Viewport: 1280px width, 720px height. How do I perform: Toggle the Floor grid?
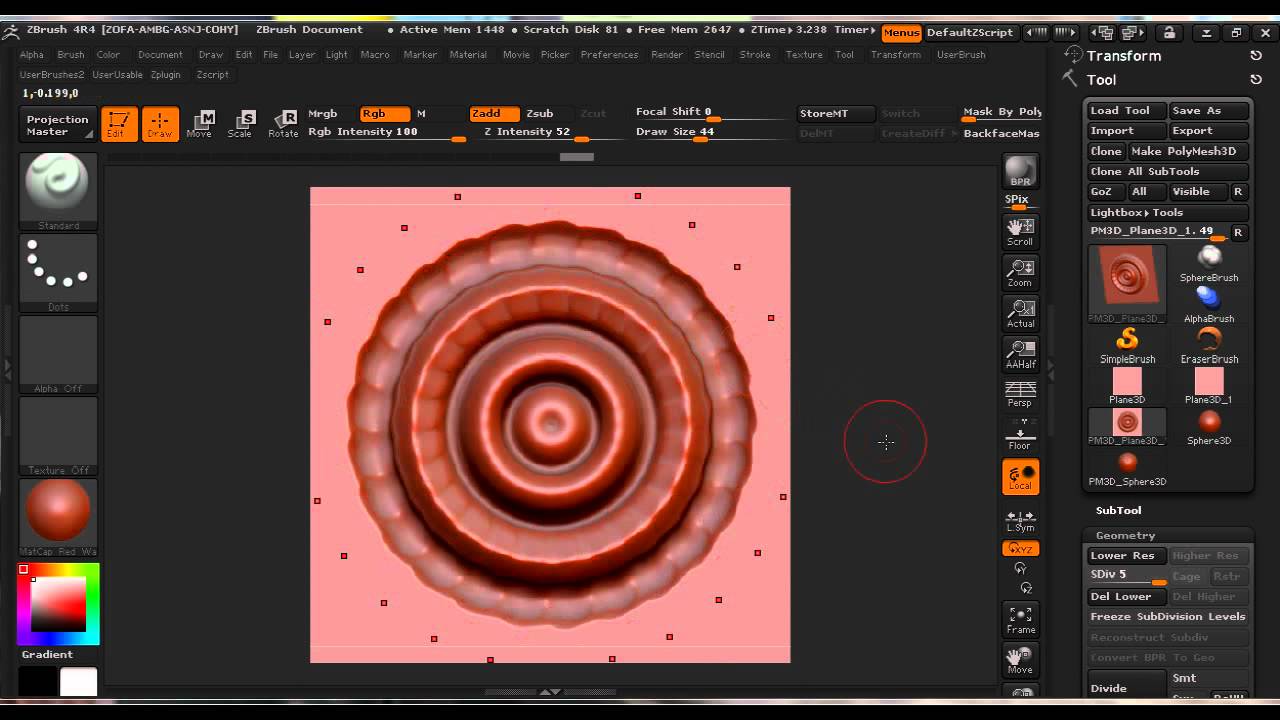tap(1020, 436)
